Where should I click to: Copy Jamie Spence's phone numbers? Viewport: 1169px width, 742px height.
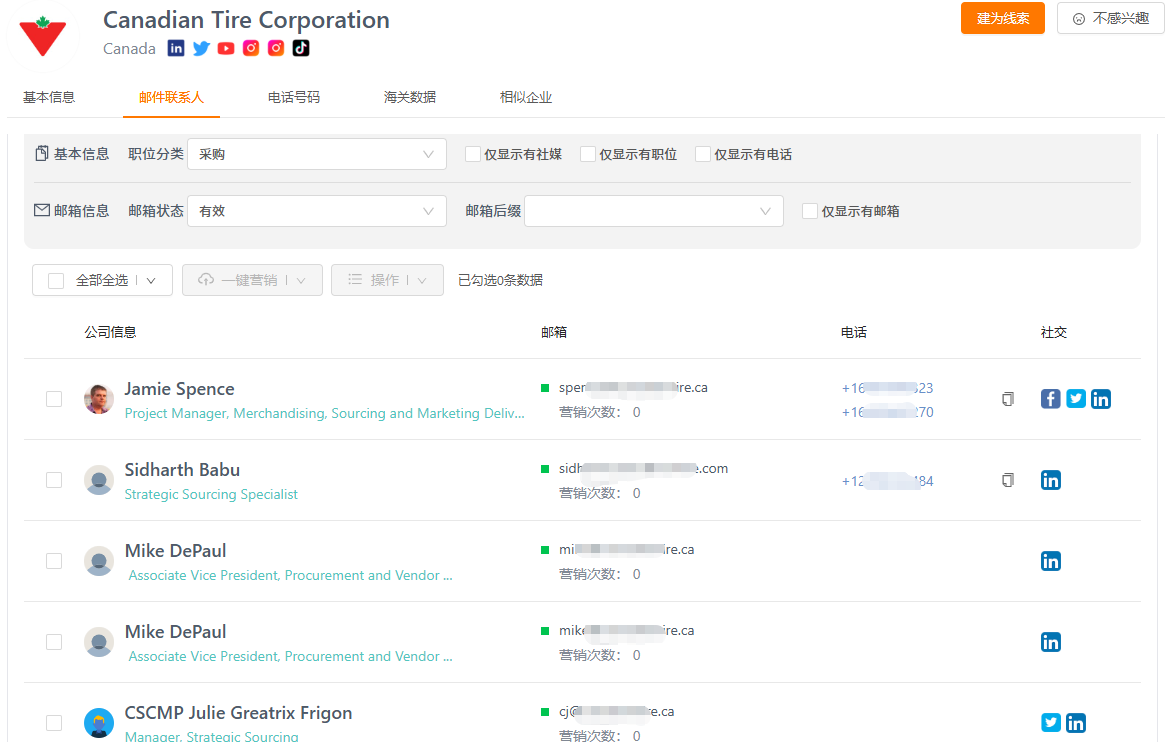tap(1008, 399)
